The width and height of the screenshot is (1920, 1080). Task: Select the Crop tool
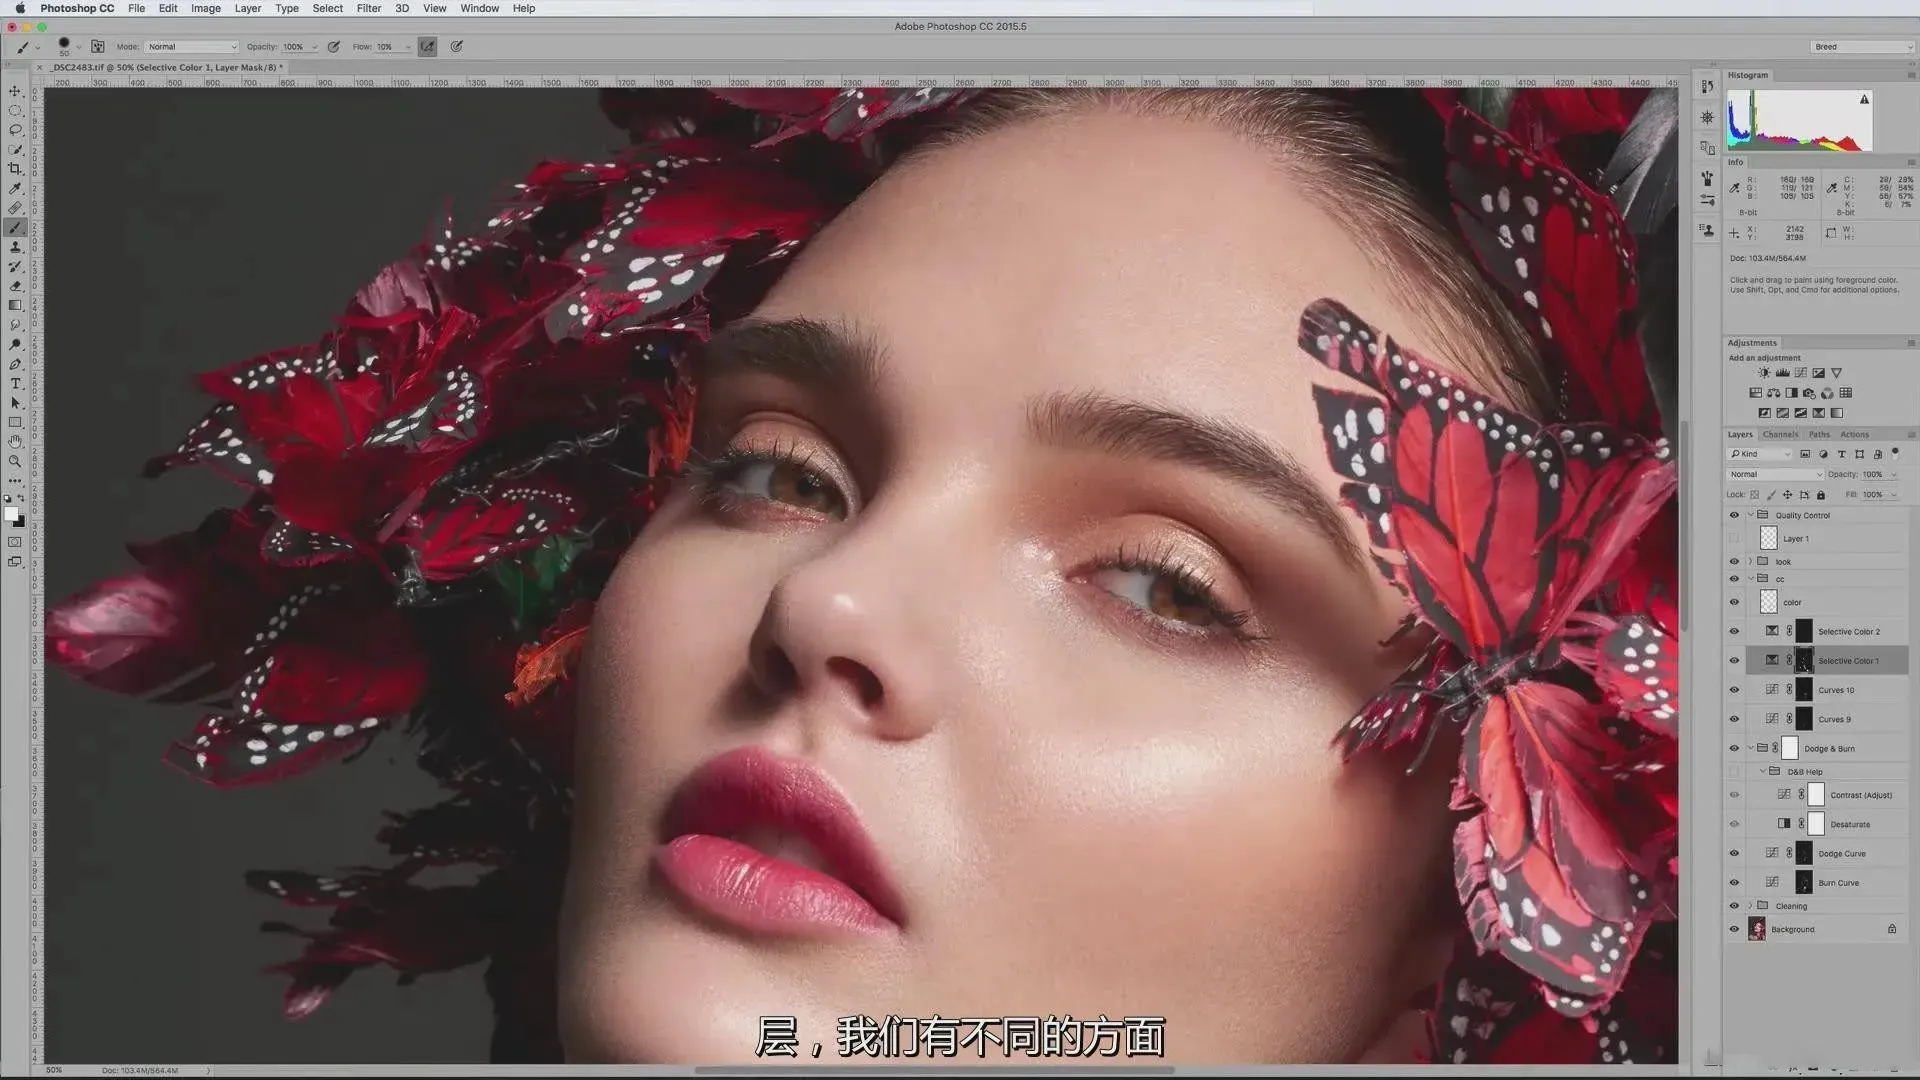tap(15, 169)
